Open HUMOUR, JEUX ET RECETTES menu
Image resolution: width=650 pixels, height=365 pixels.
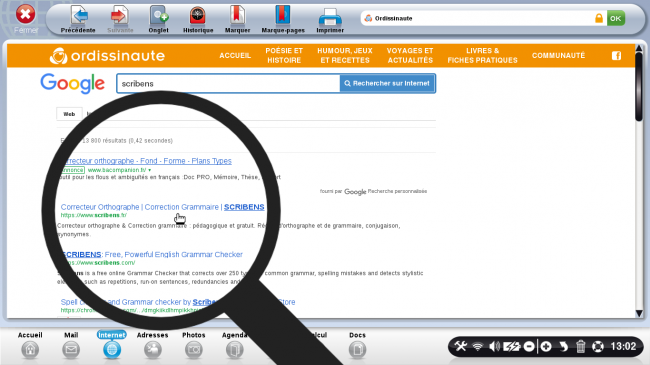coord(345,56)
